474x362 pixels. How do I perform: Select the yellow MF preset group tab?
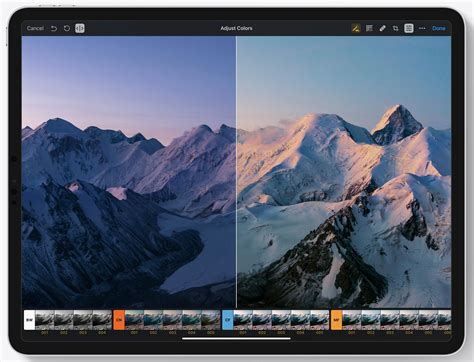point(336,320)
